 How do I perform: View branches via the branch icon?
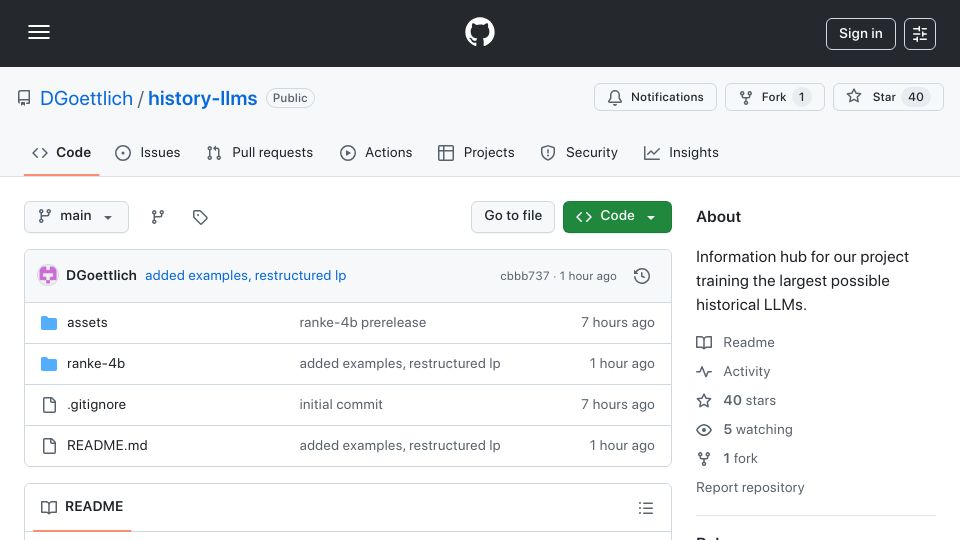(158, 217)
